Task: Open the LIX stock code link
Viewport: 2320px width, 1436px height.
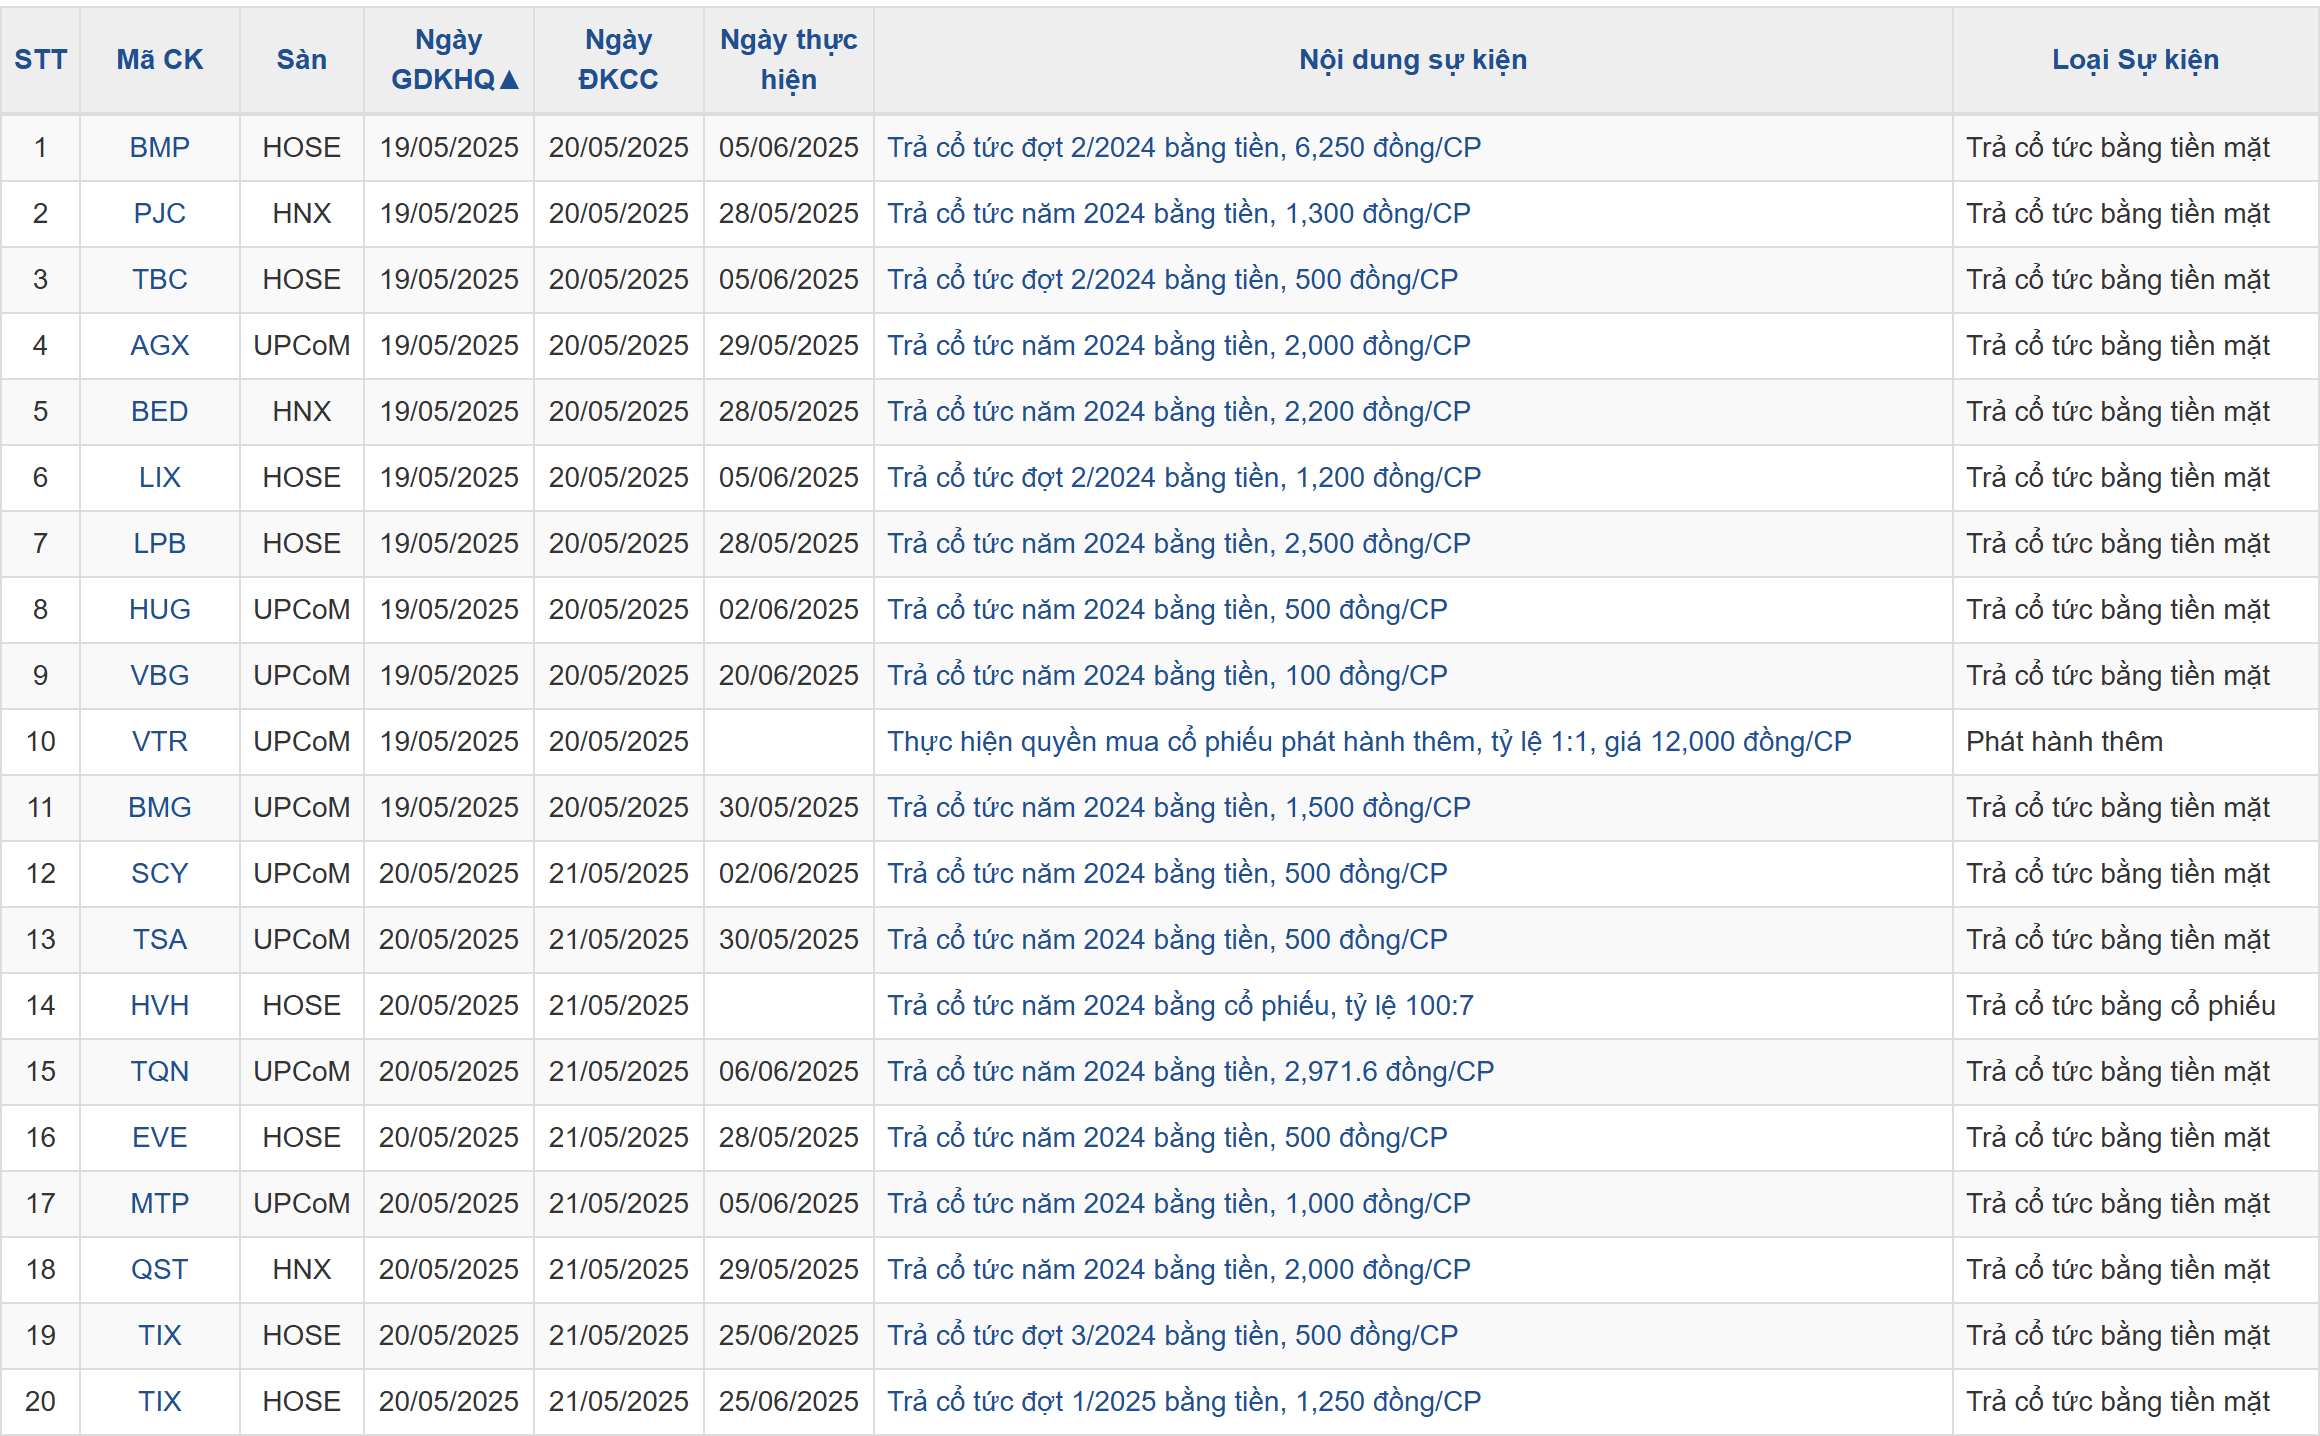Action: point(160,477)
